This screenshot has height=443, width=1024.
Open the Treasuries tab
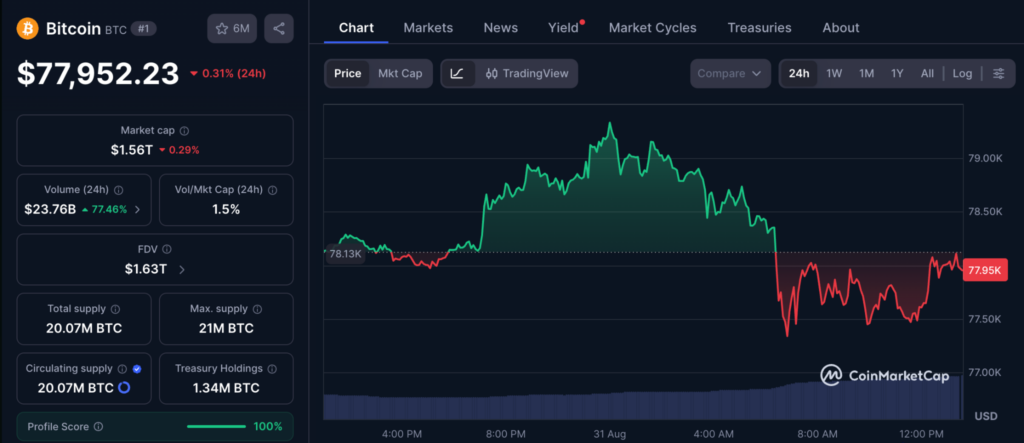click(x=760, y=27)
